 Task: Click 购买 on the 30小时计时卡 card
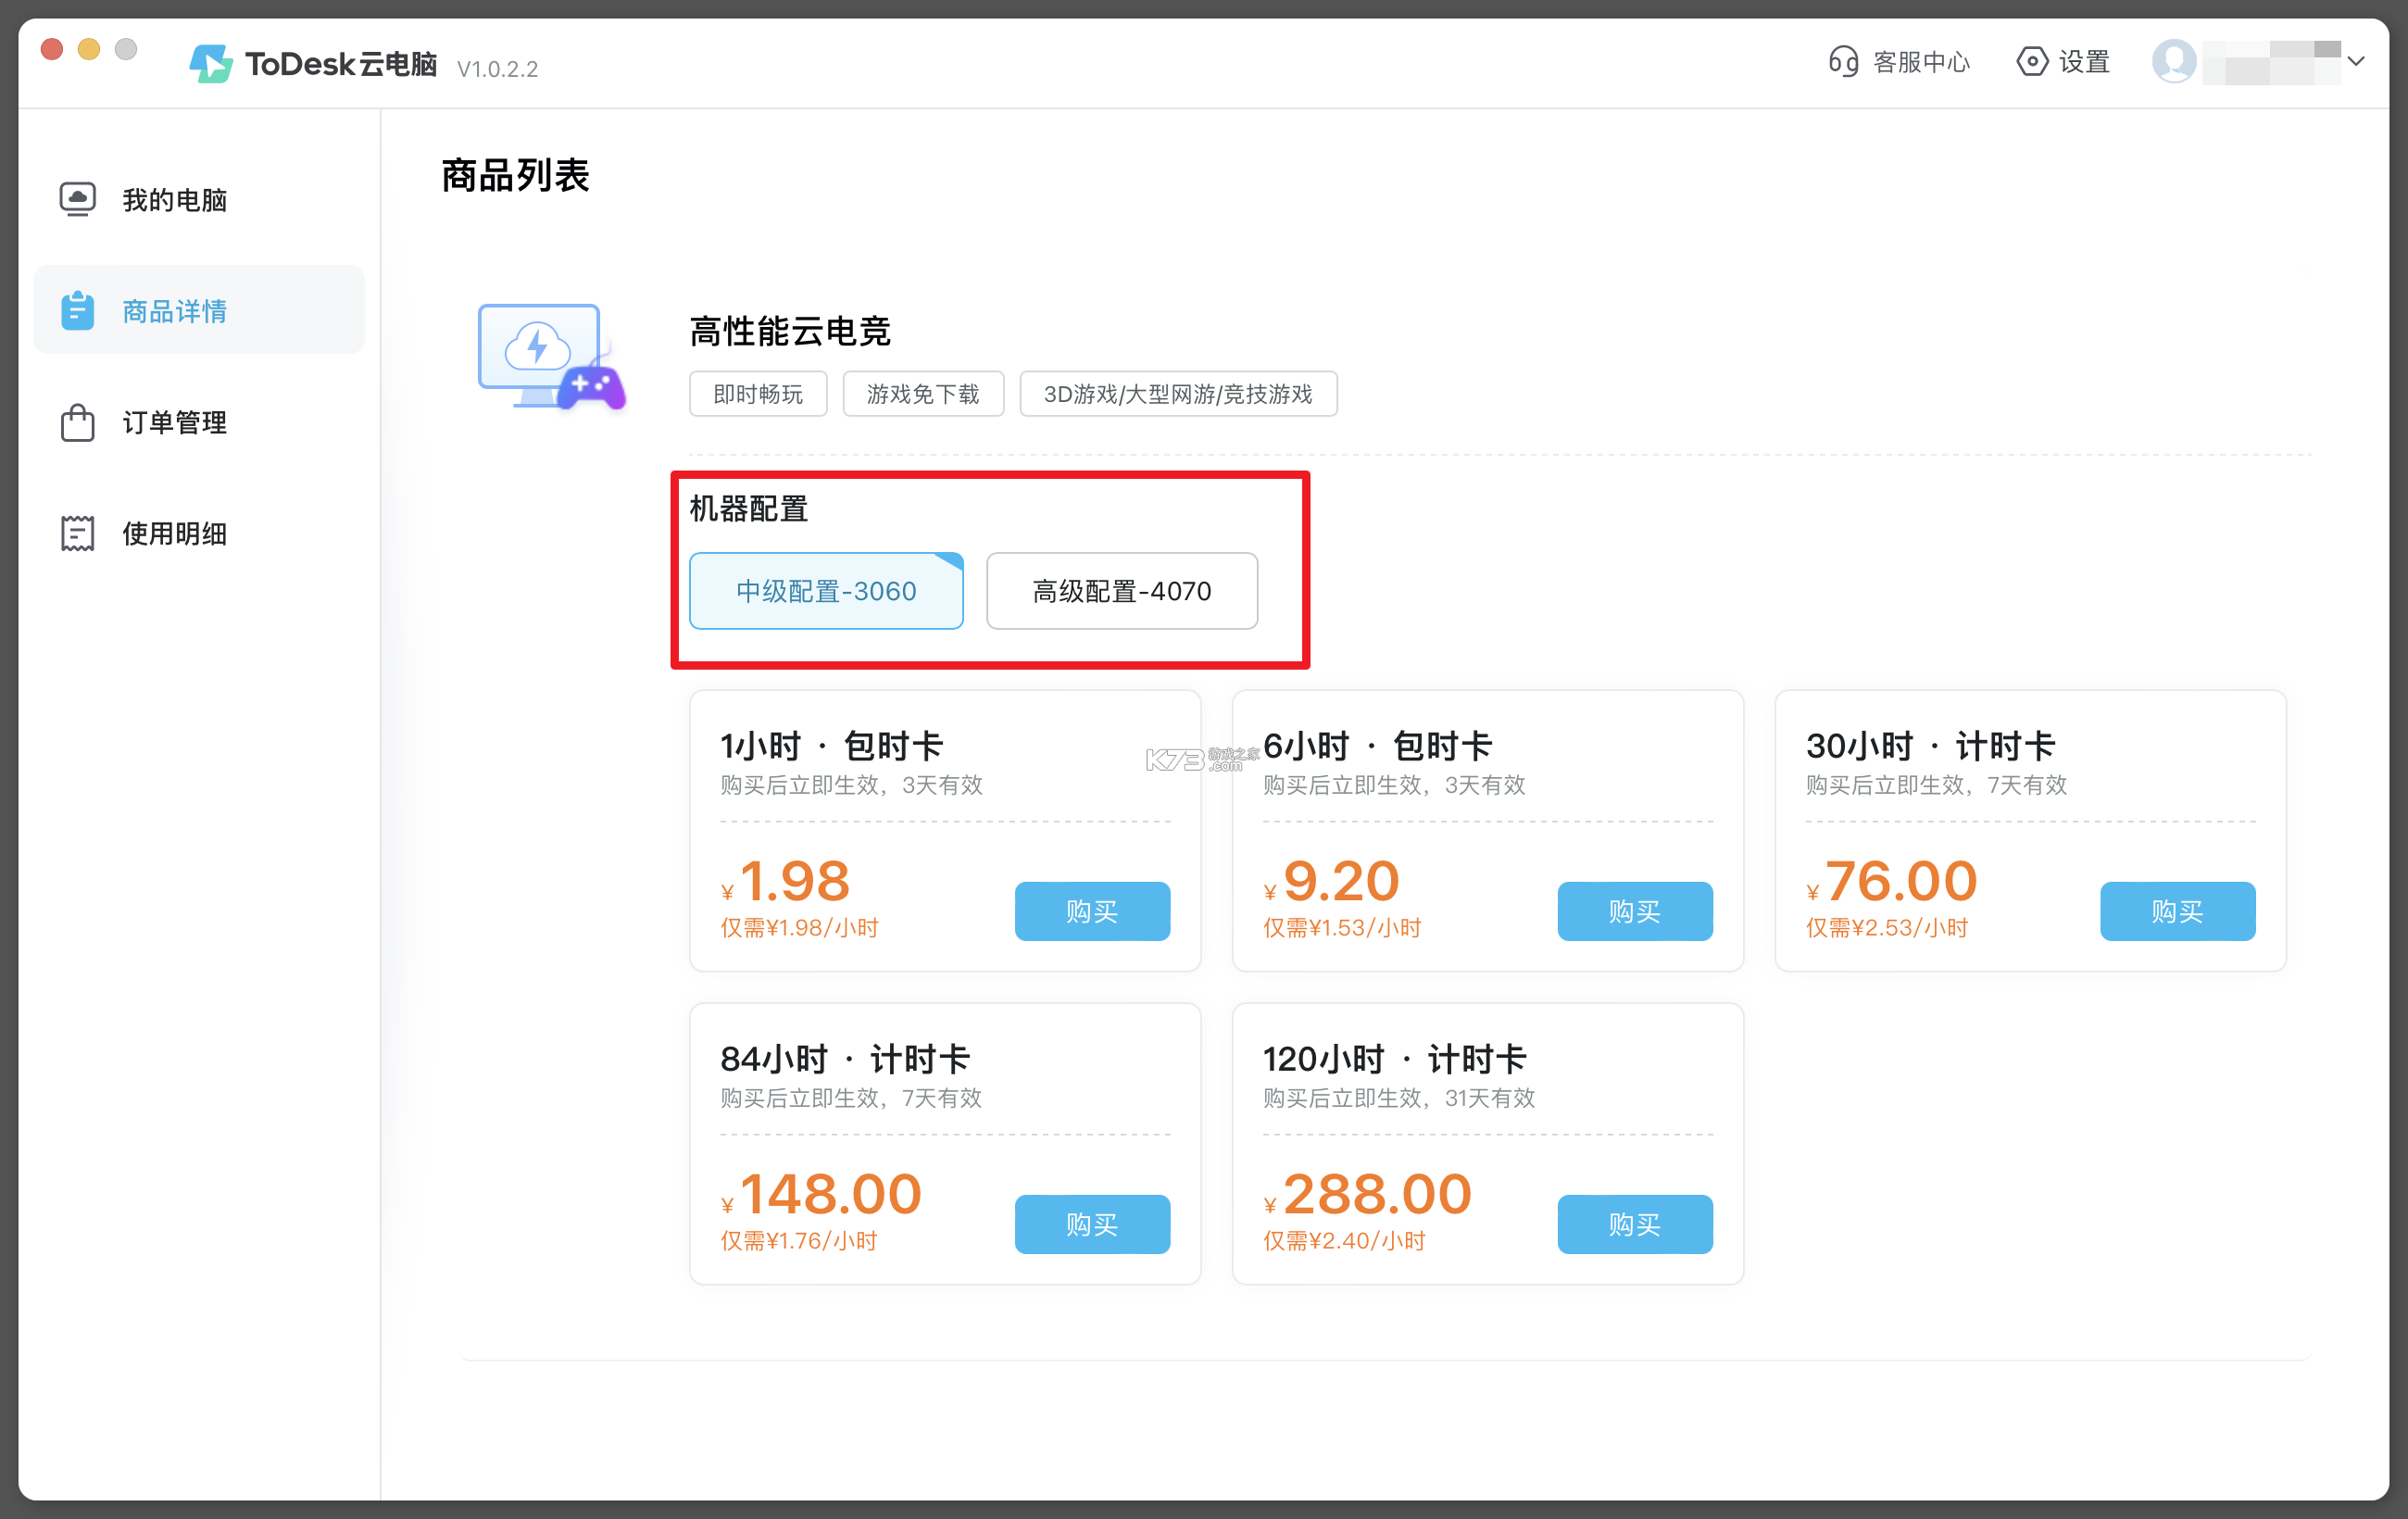coord(2177,911)
